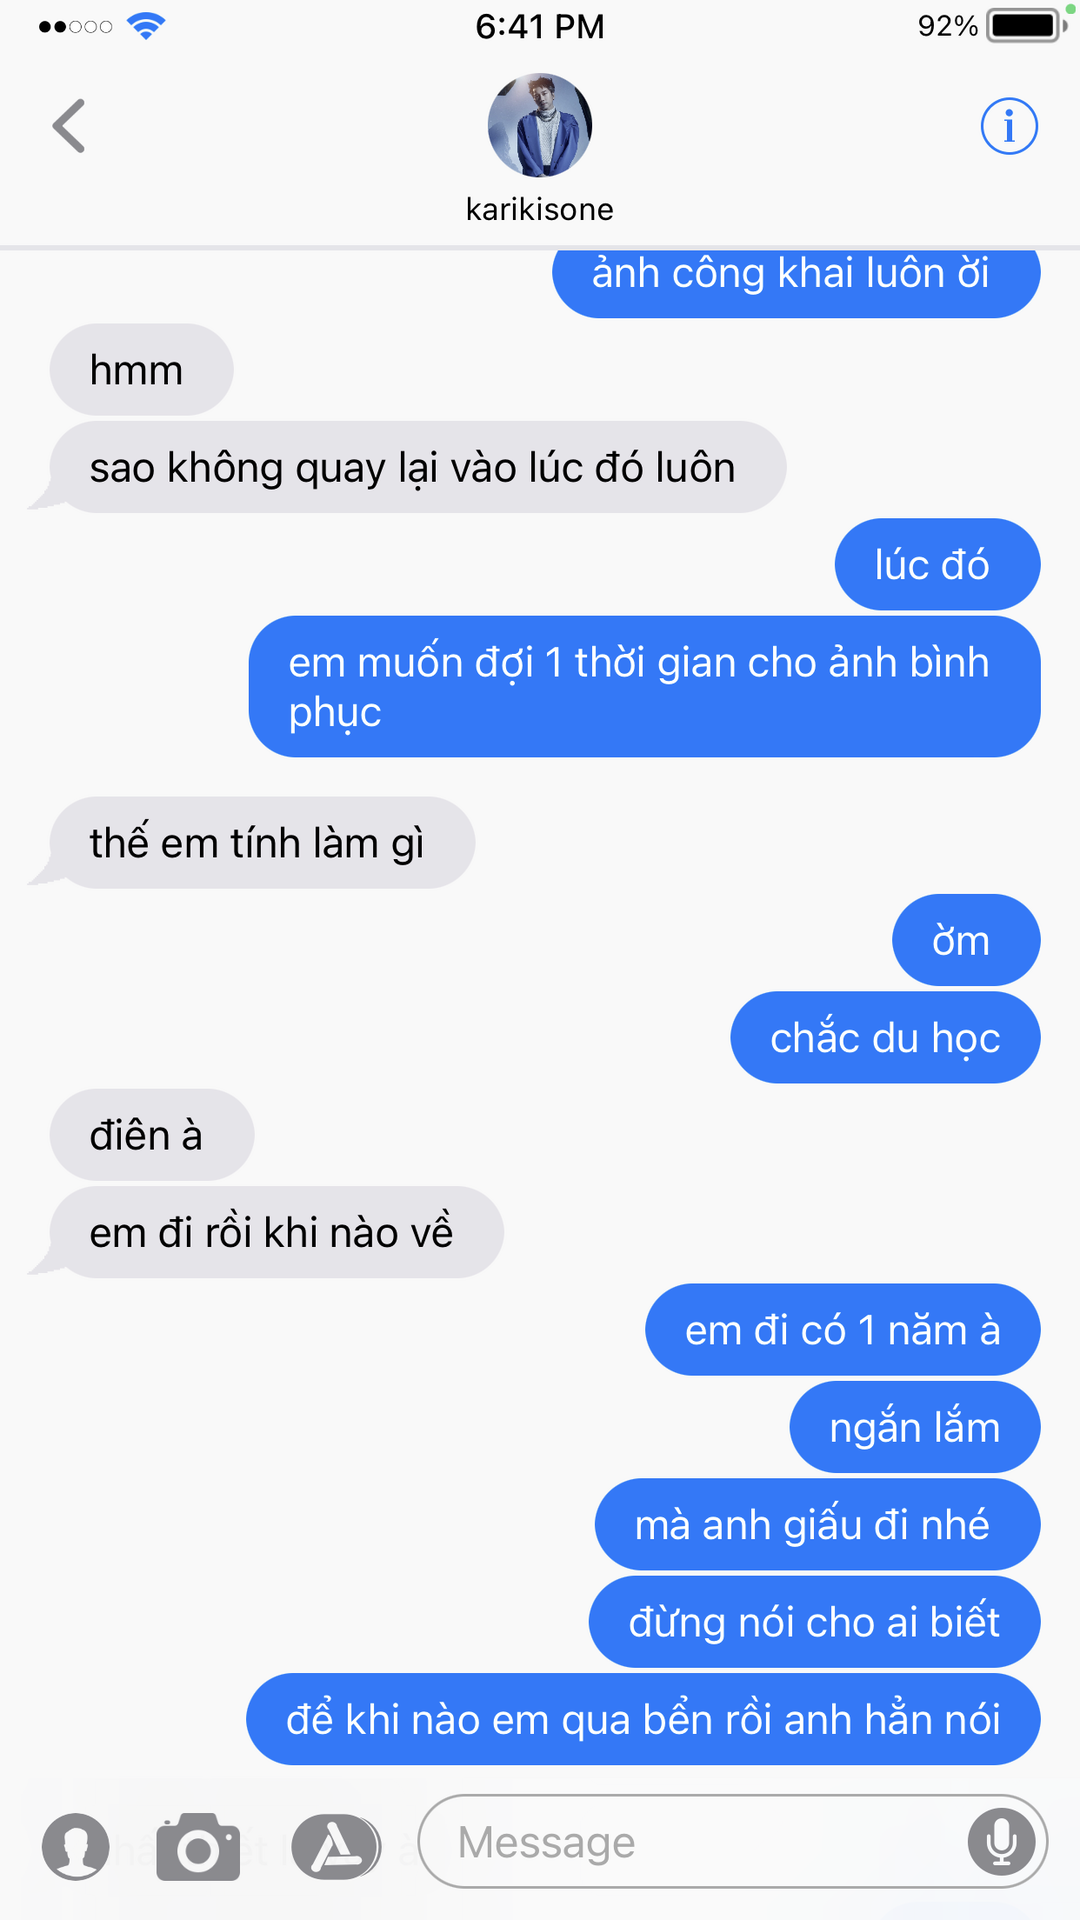Tap the back chevron arrow
Image resolution: width=1080 pixels, height=1920 pixels.
[69, 126]
